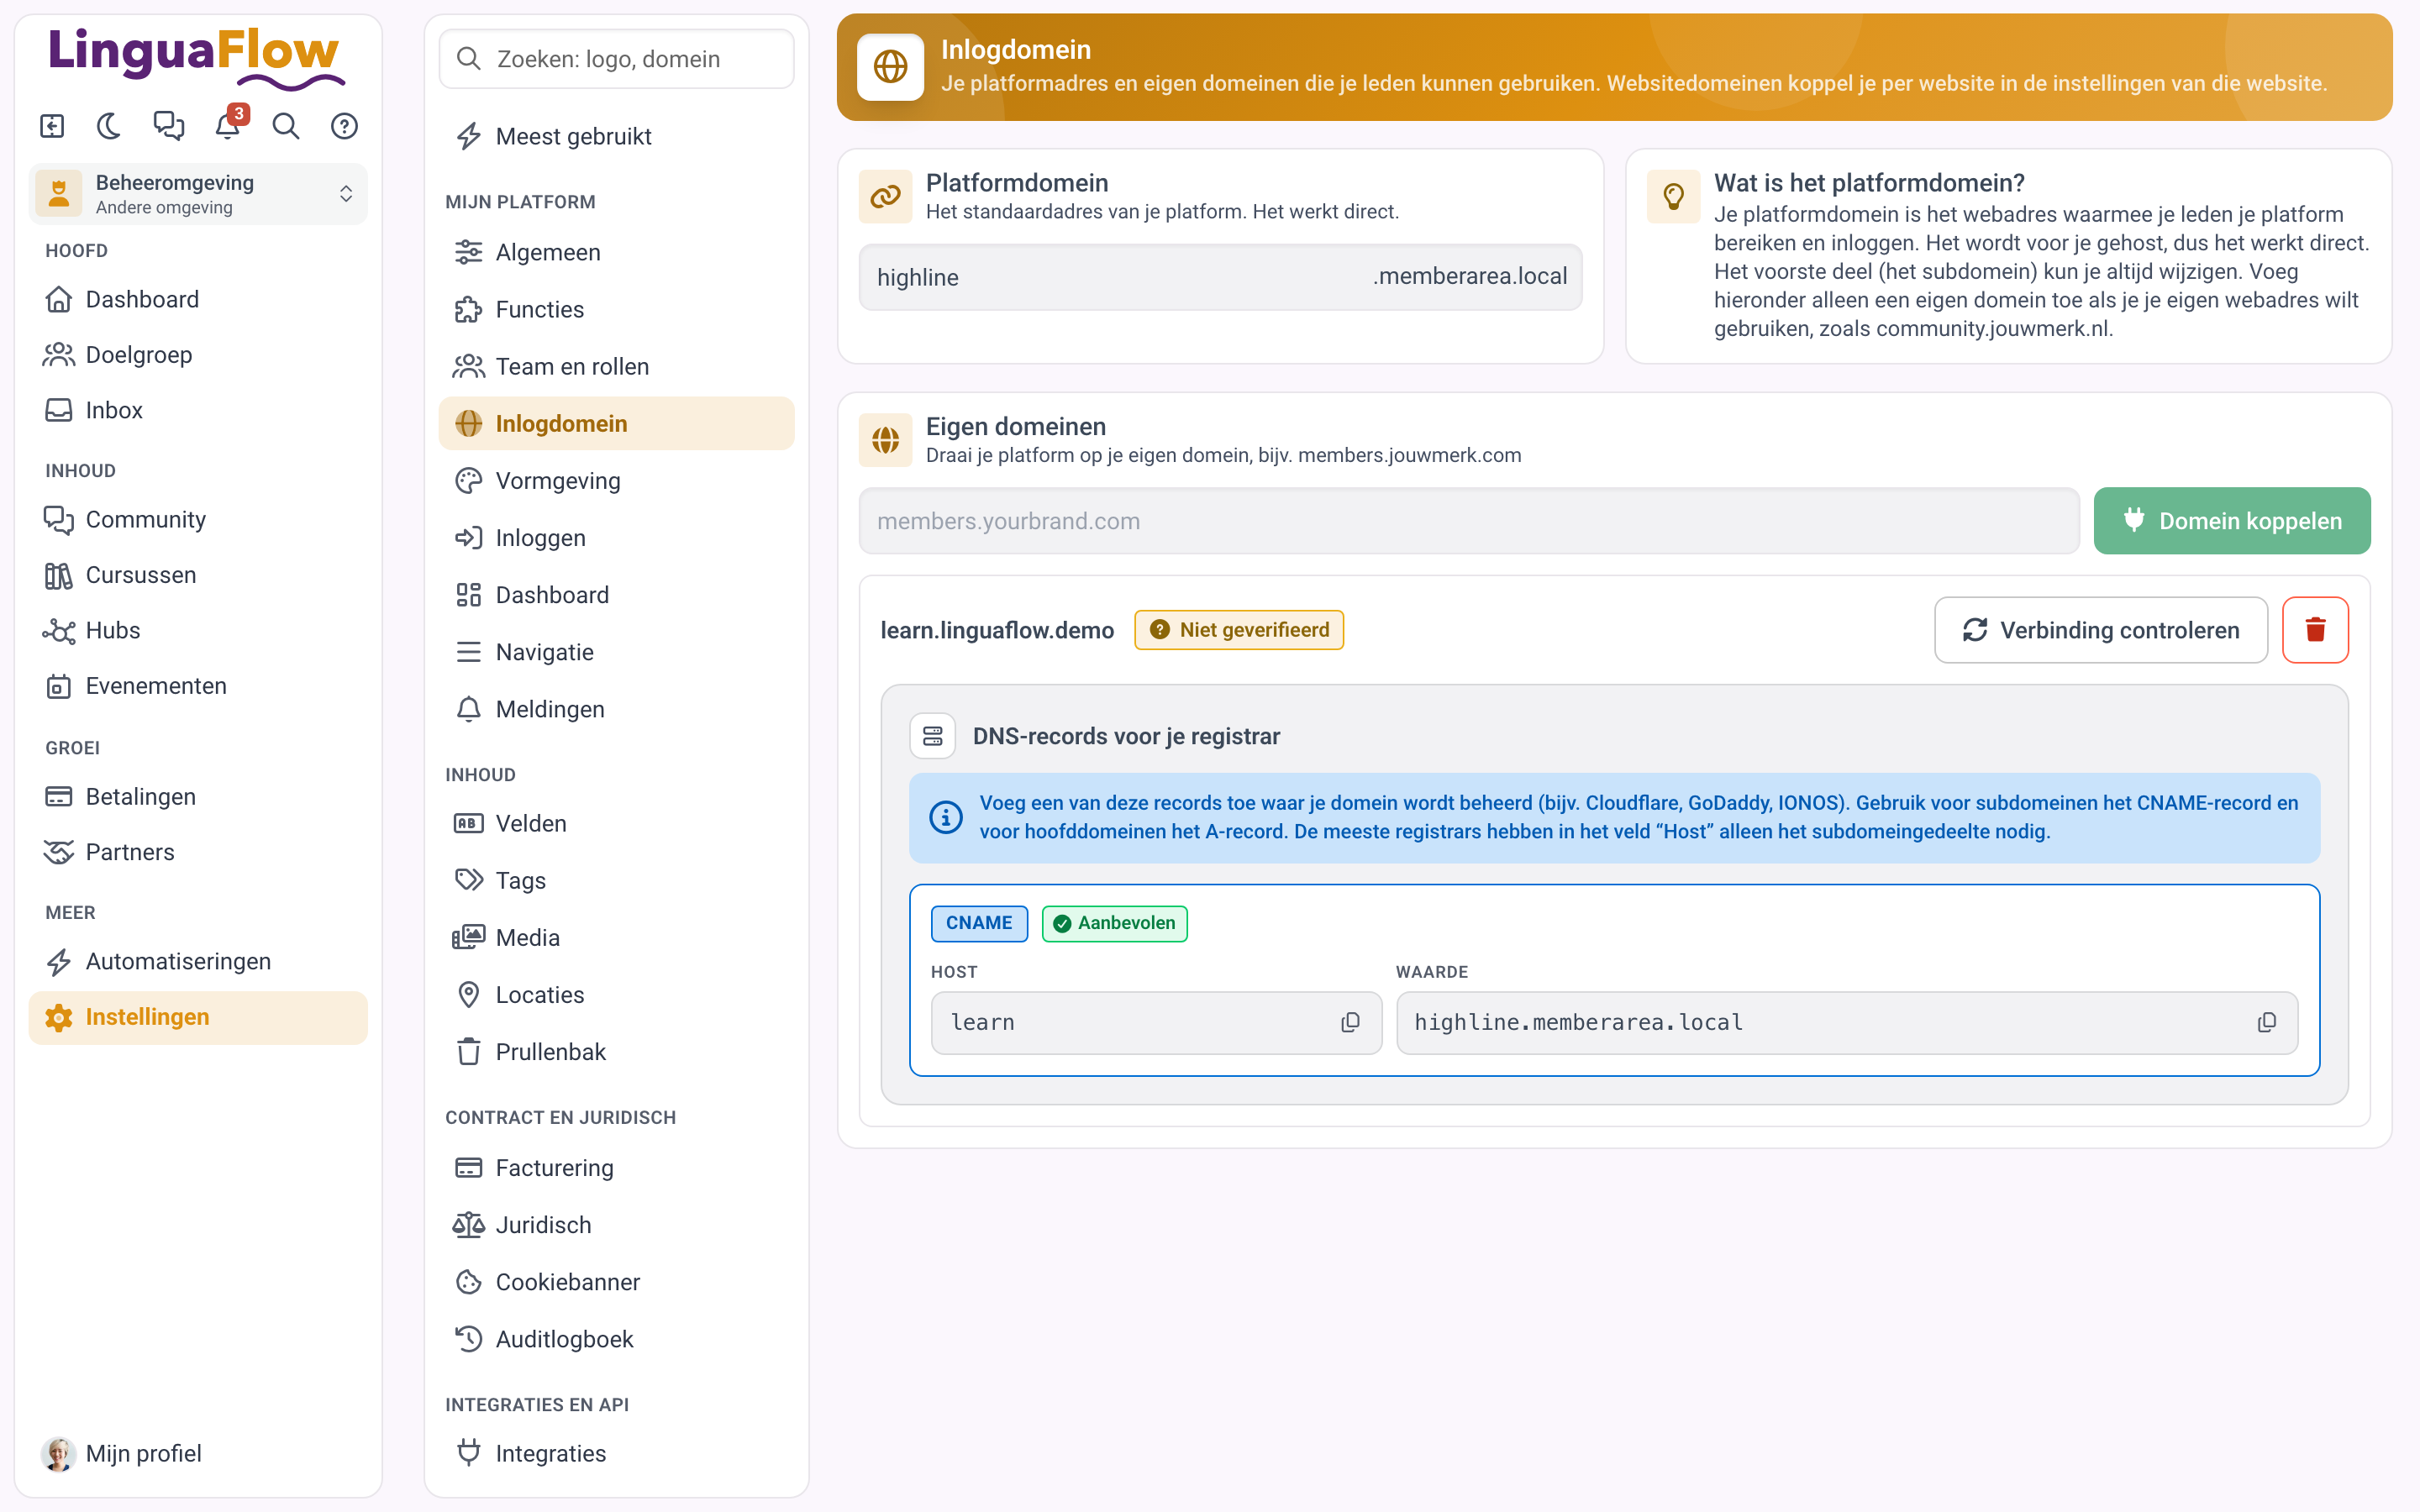Copy the CNAME host value learn
Viewport: 2420px width, 1512px height.
pos(1350,1022)
